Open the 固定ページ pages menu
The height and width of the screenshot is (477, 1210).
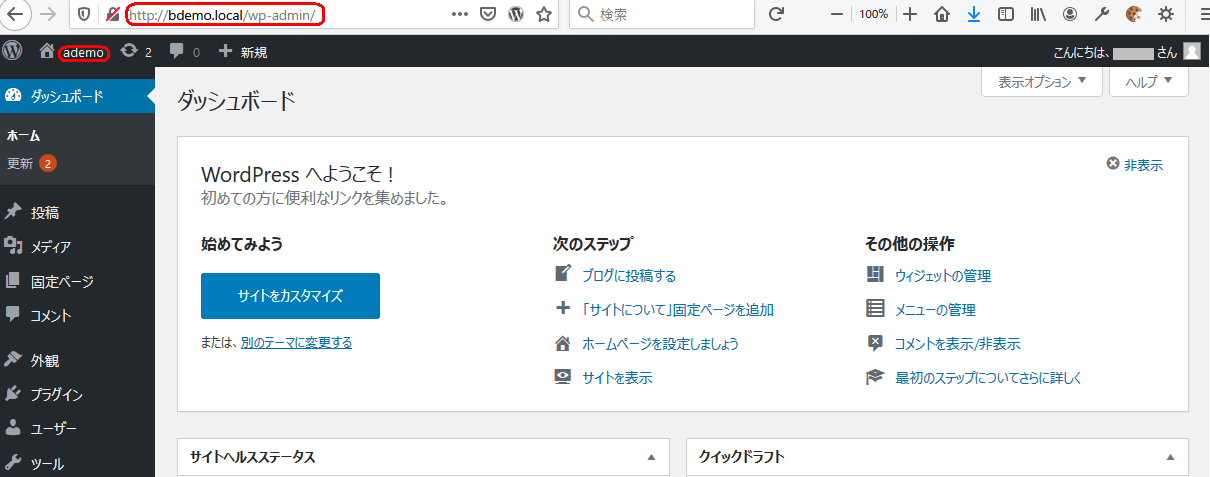click(x=77, y=281)
